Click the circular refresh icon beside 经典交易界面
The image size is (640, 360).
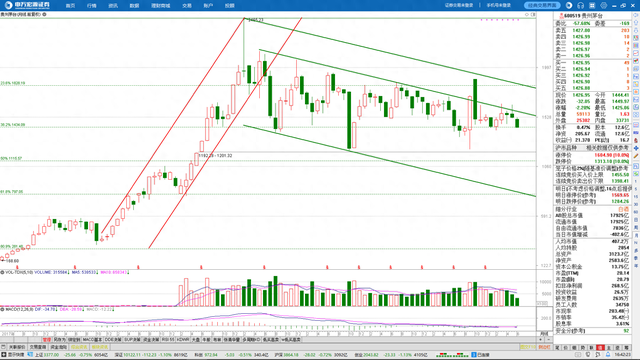pyautogui.click(x=569, y=5)
